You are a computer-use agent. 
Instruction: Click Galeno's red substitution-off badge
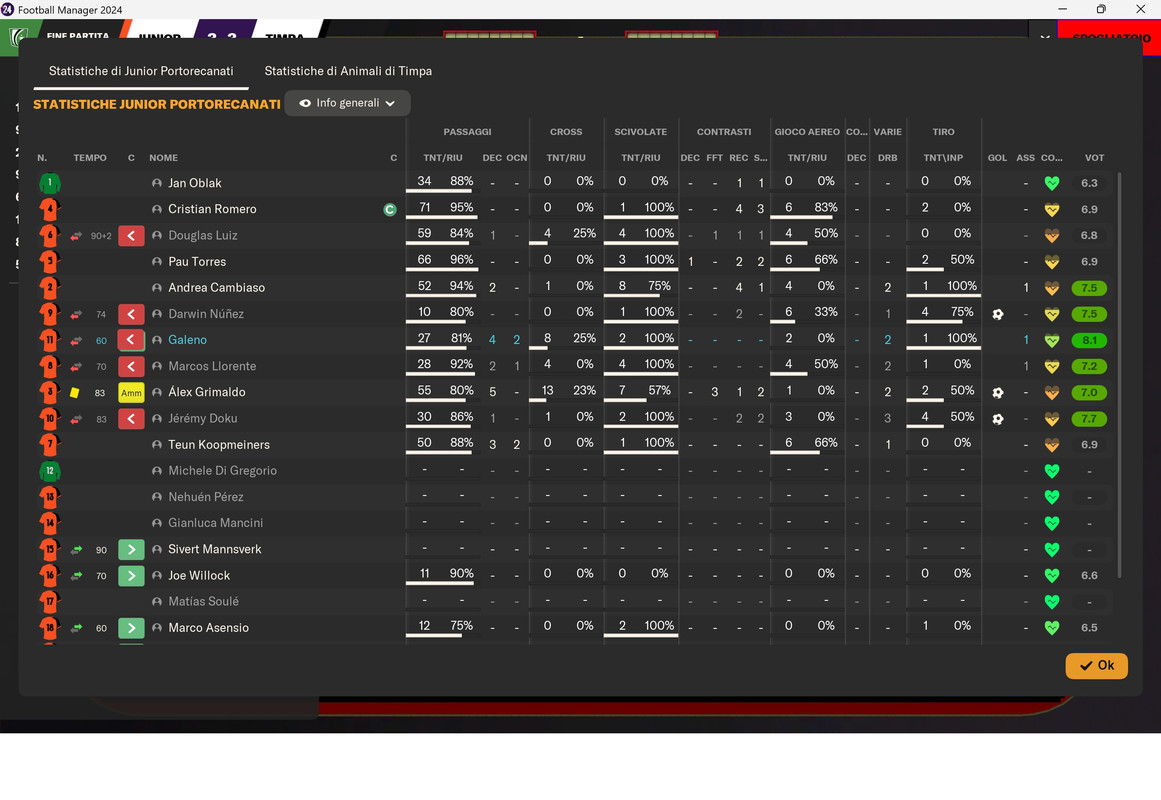pyautogui.click(x=131, y=340)
